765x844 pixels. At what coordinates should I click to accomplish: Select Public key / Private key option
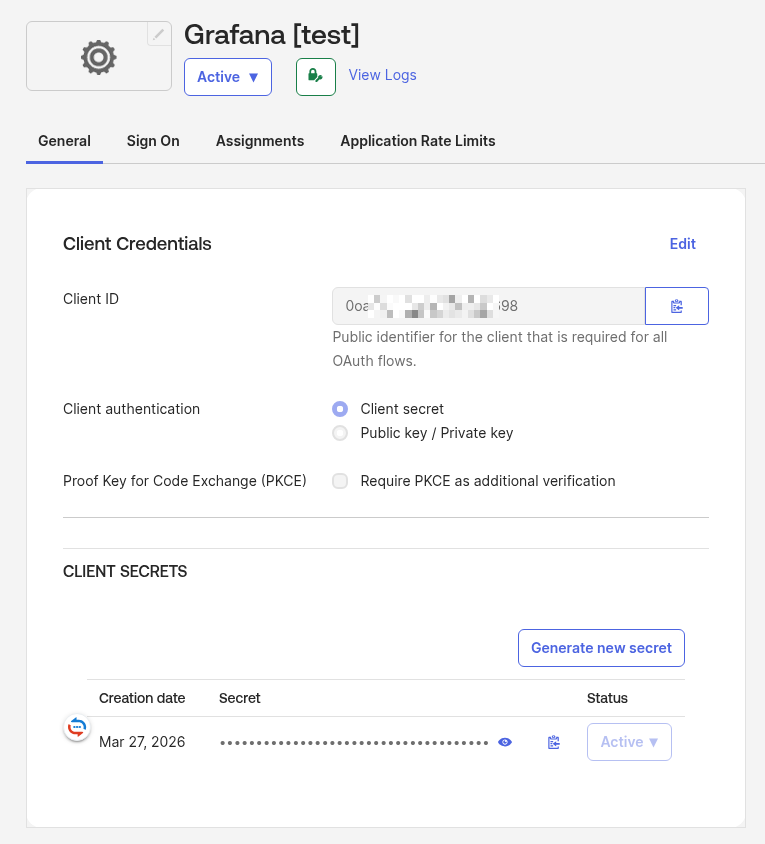point(340,433)
